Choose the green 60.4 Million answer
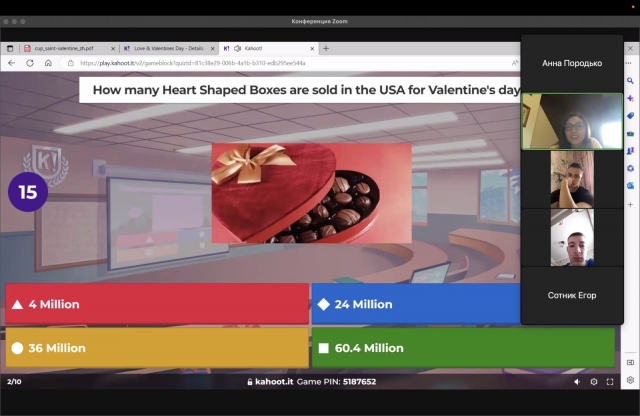 (x=463, y=348)
